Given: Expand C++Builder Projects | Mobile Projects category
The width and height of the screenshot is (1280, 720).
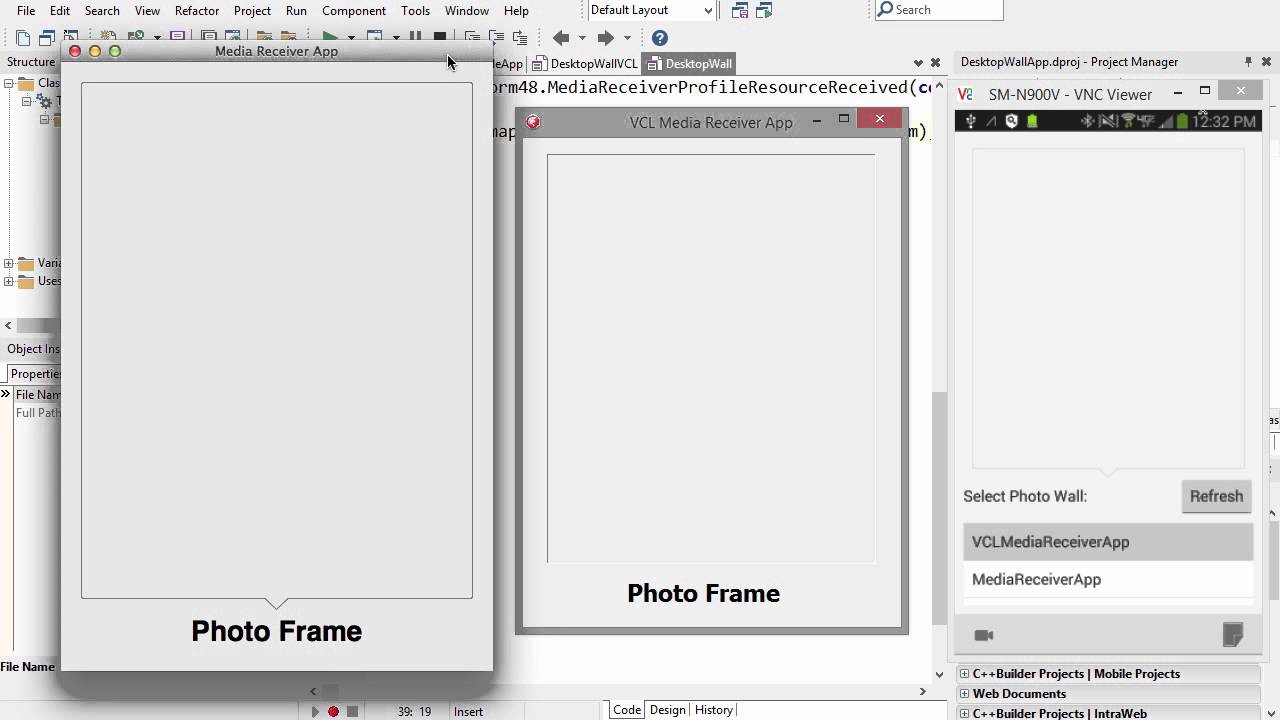Looking at the screenshot, I should point(964,674).
